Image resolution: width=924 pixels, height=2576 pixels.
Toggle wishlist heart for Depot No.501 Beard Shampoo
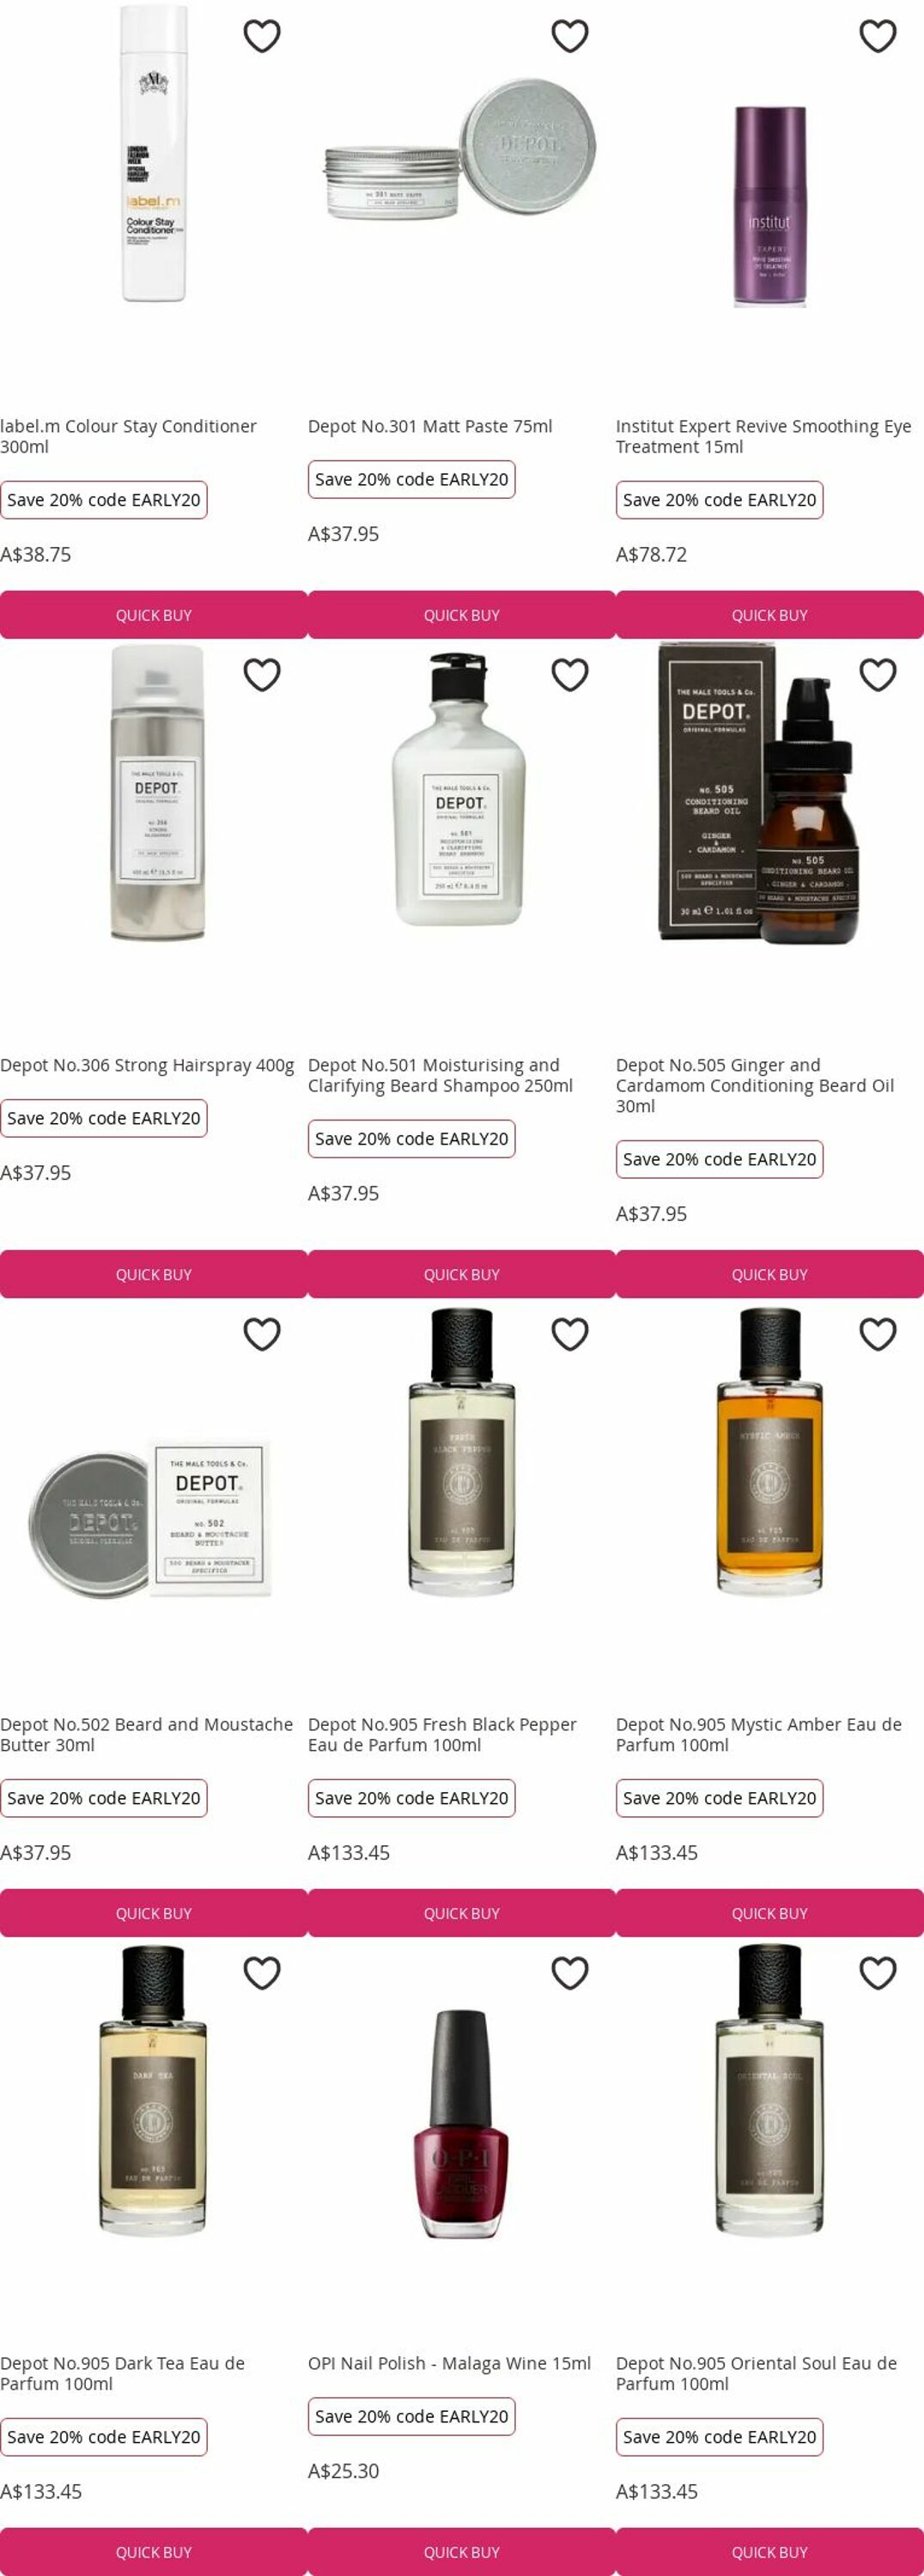570,675
